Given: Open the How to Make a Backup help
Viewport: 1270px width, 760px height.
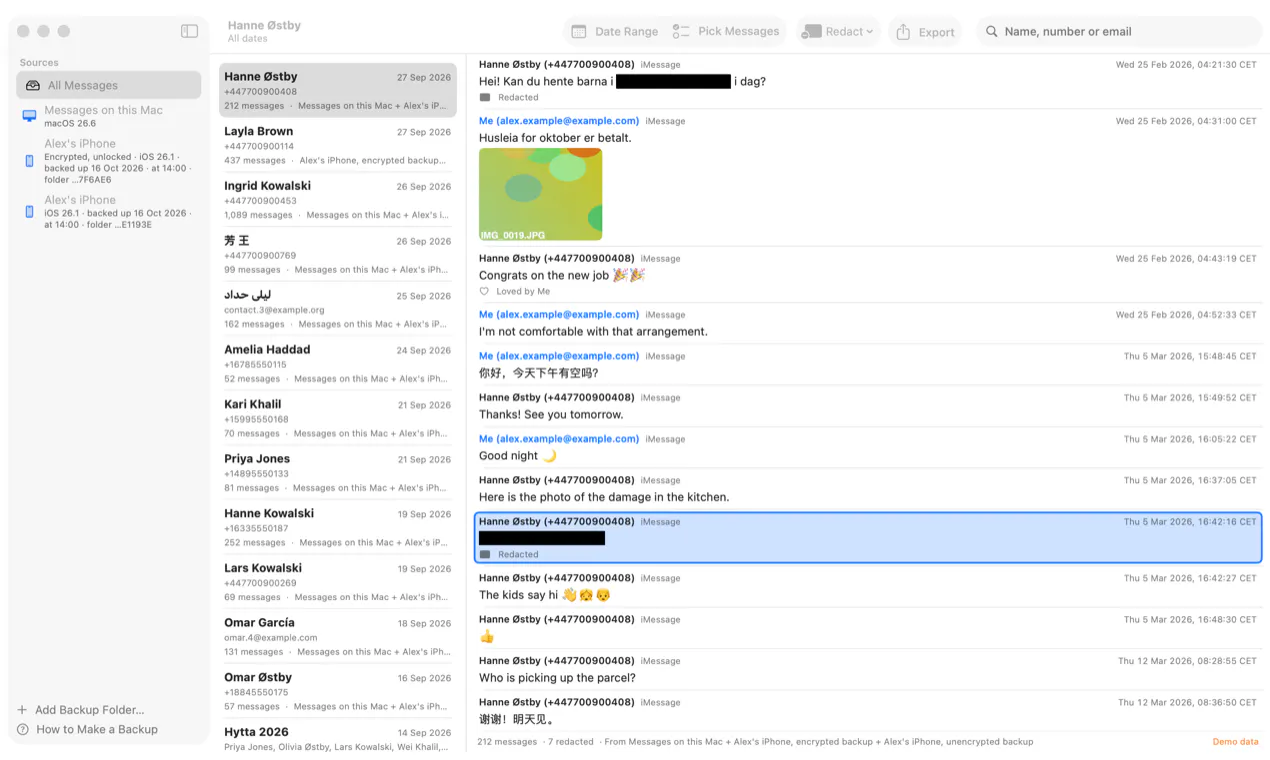Looking at the screenshot, I should click(87, 729).
